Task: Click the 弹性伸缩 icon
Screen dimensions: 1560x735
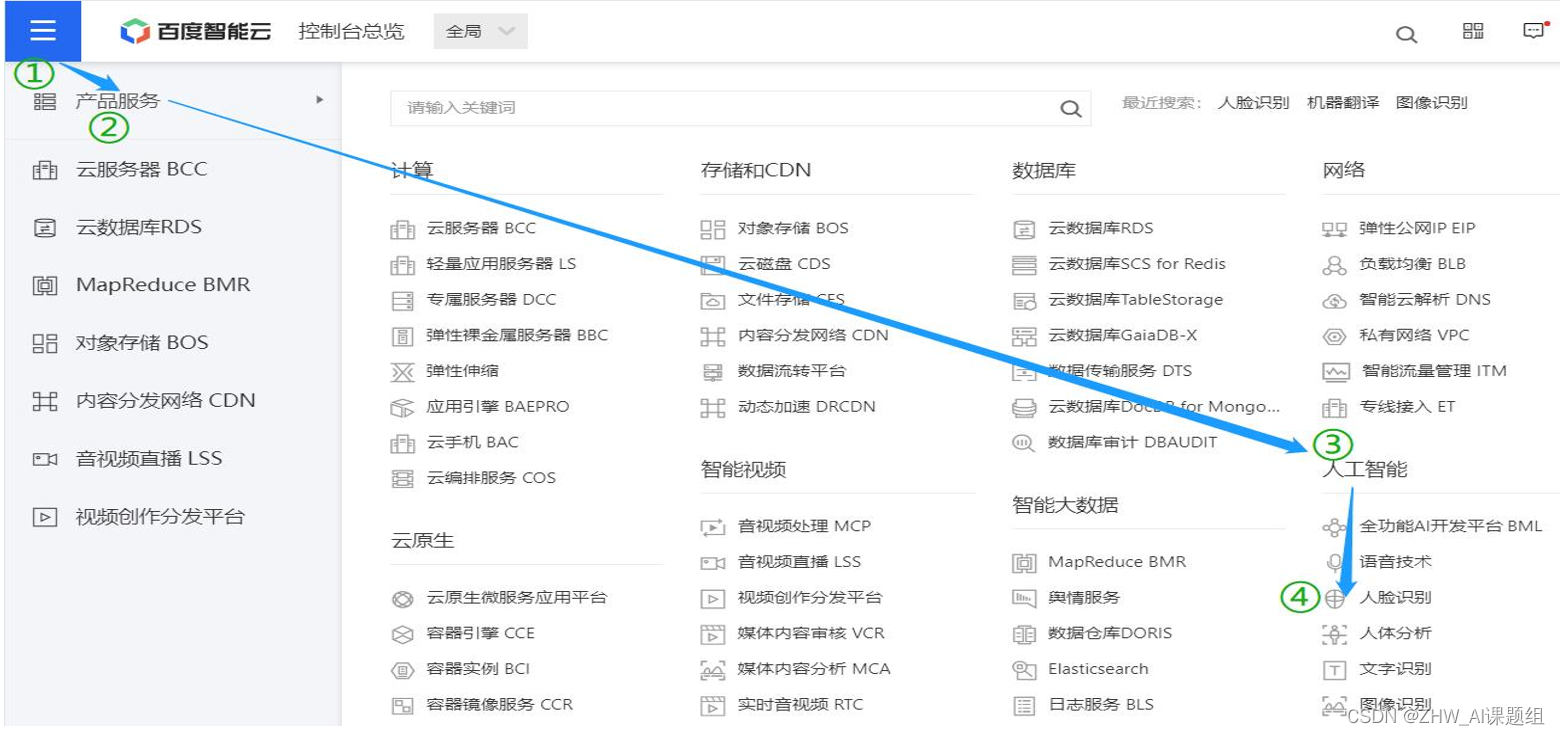Action: (x=402, y=372)
